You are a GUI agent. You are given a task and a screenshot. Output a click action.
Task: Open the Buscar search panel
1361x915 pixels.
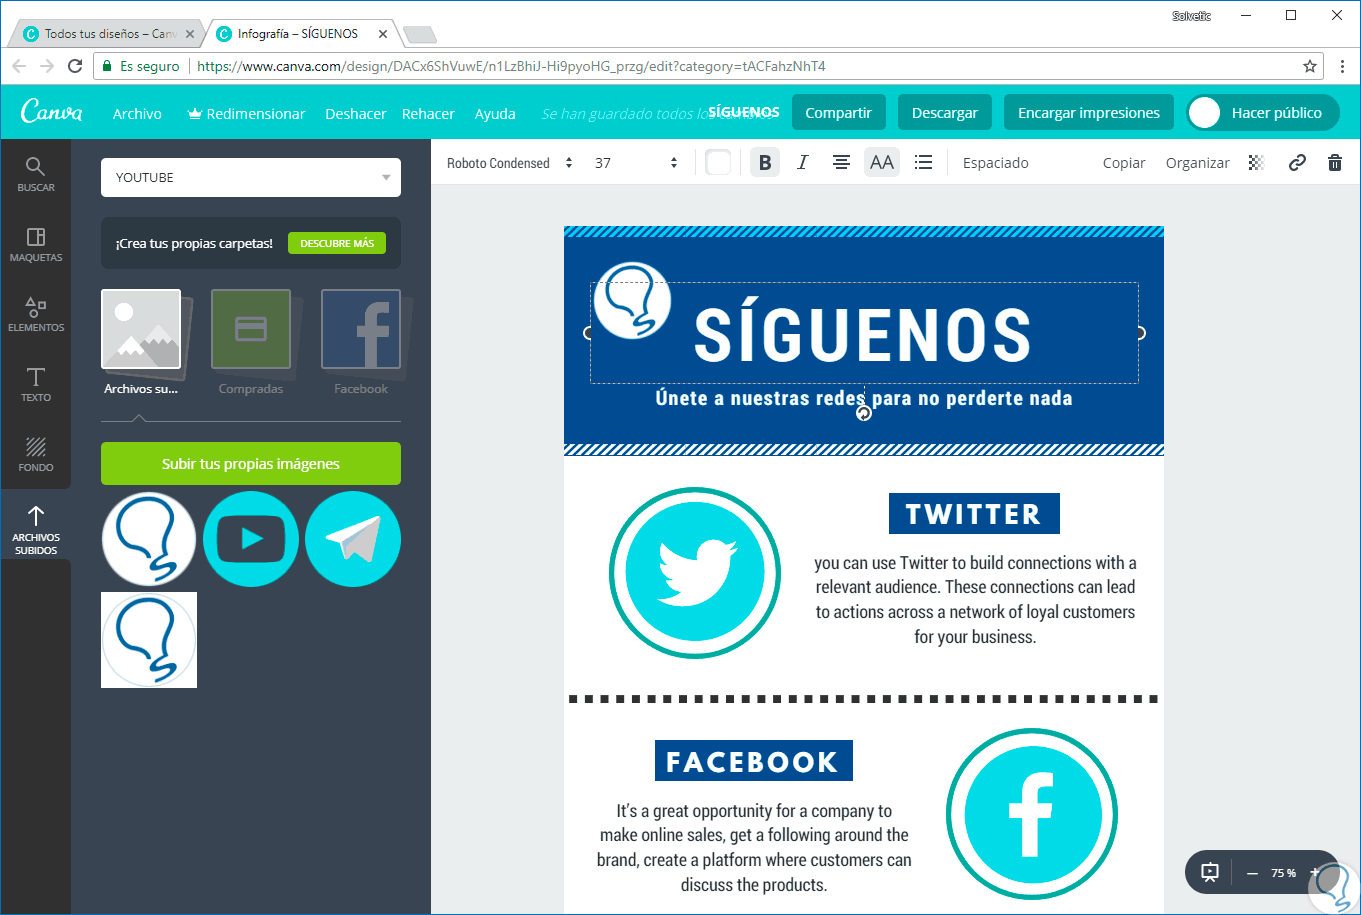click(36, 175)
